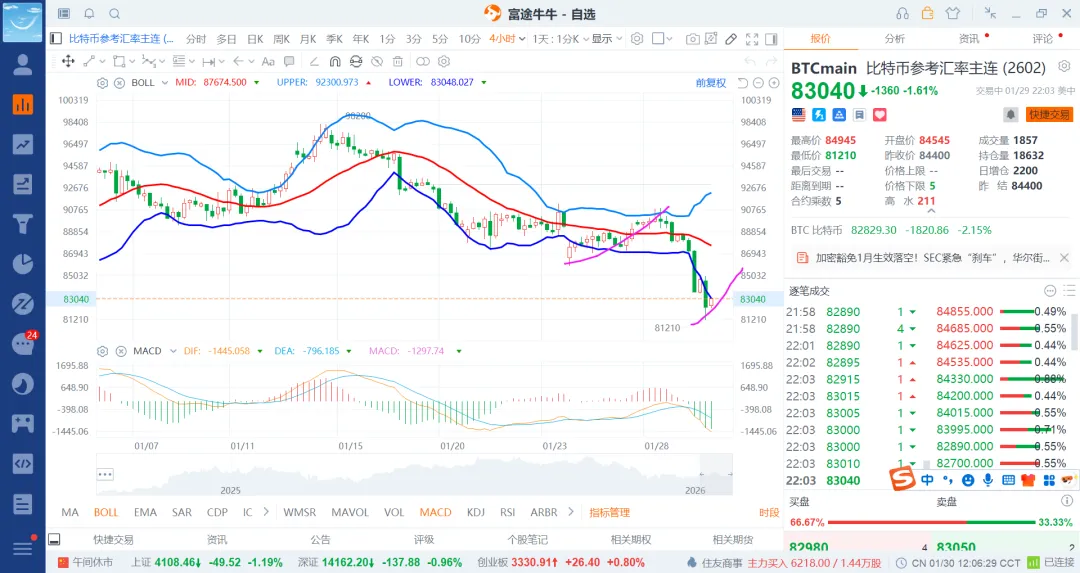Toggle the MACD indicator in indicator bar
The width and height of the screenshot is (1080, 573).
point(435,513)
